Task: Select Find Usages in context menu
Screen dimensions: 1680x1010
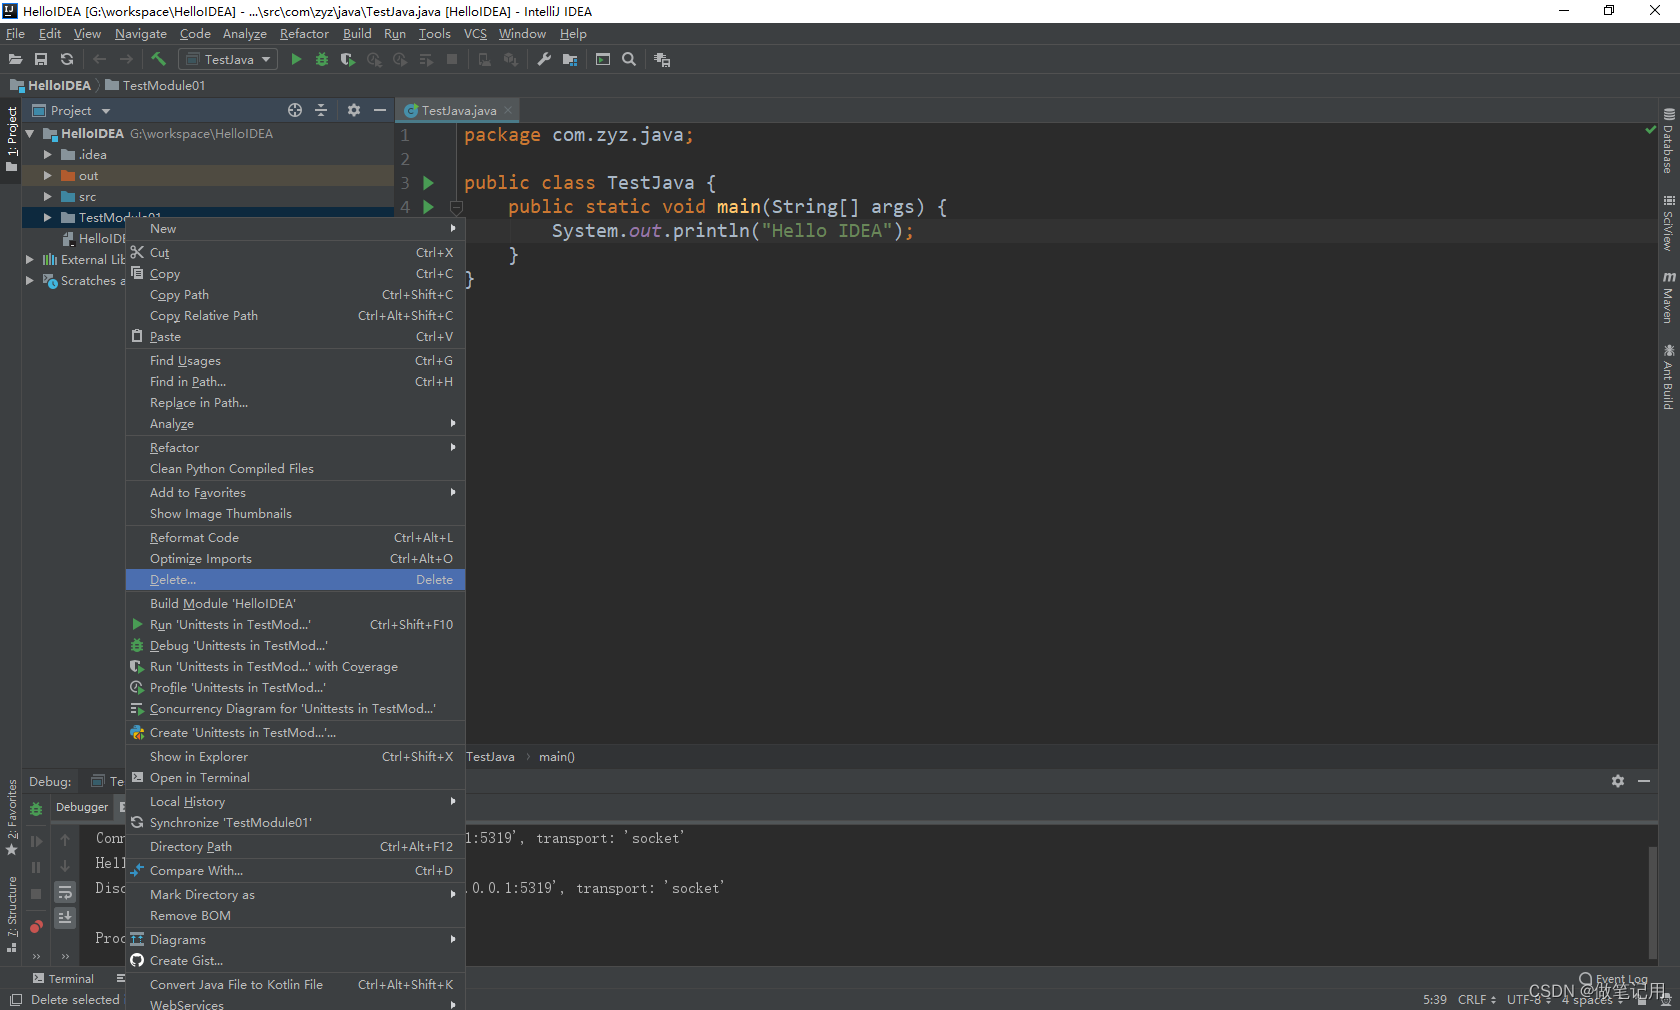Action: coord(295,361)
